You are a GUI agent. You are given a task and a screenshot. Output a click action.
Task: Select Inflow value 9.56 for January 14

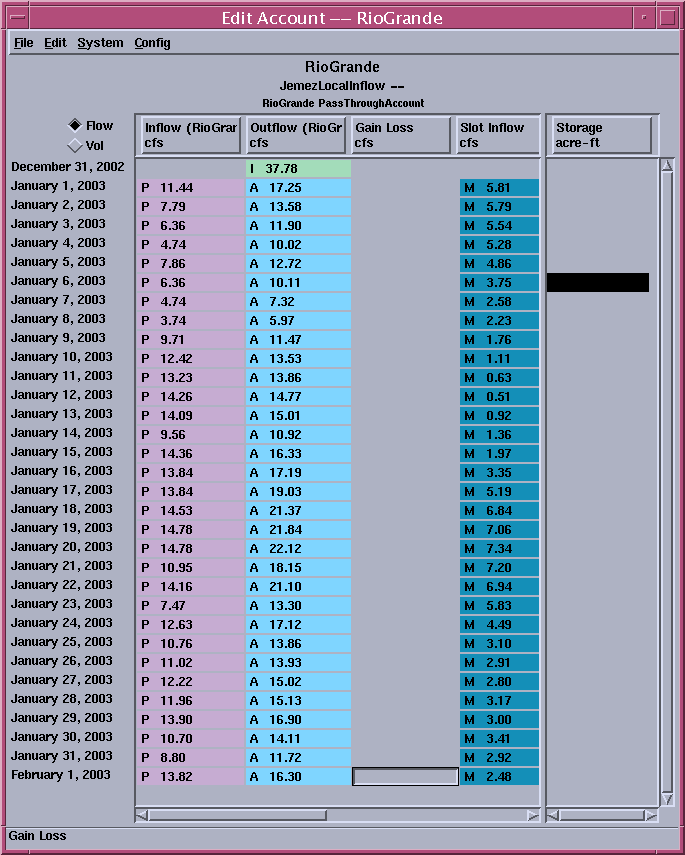click(x=192, y=435)
